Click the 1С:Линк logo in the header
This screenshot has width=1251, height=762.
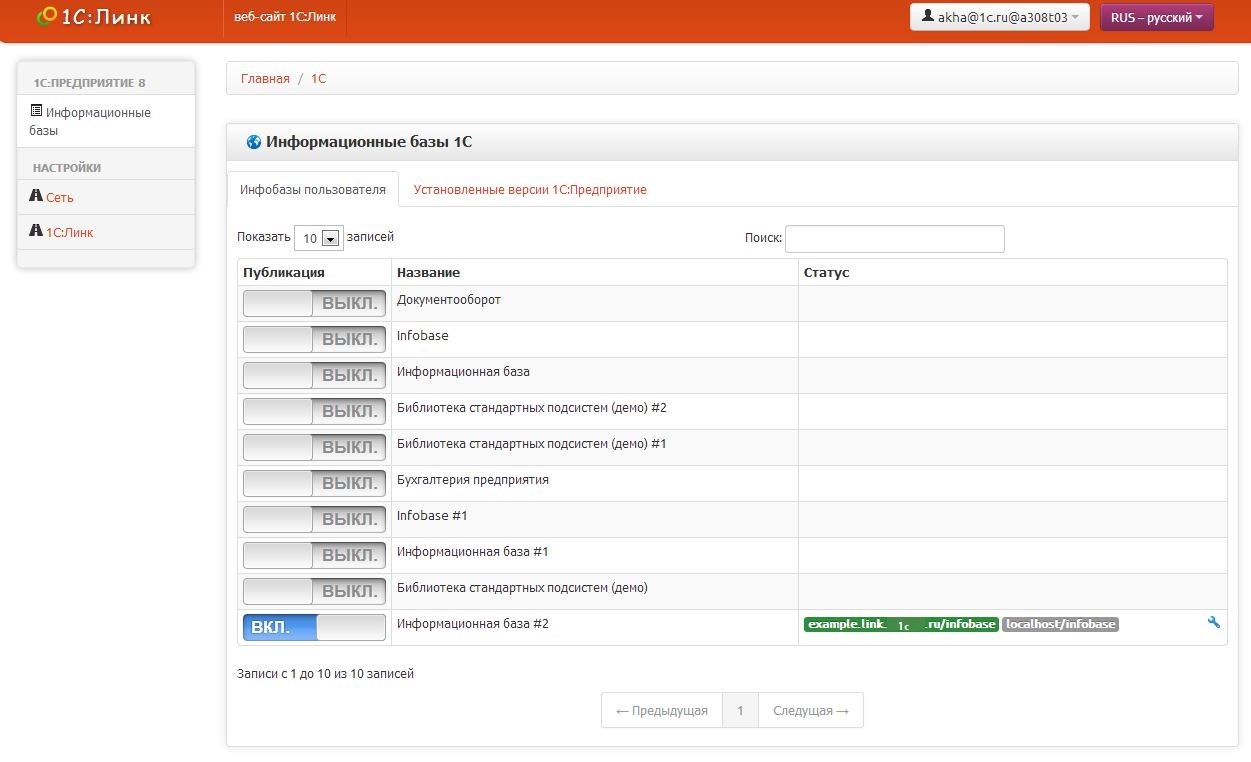click(93, 17)
